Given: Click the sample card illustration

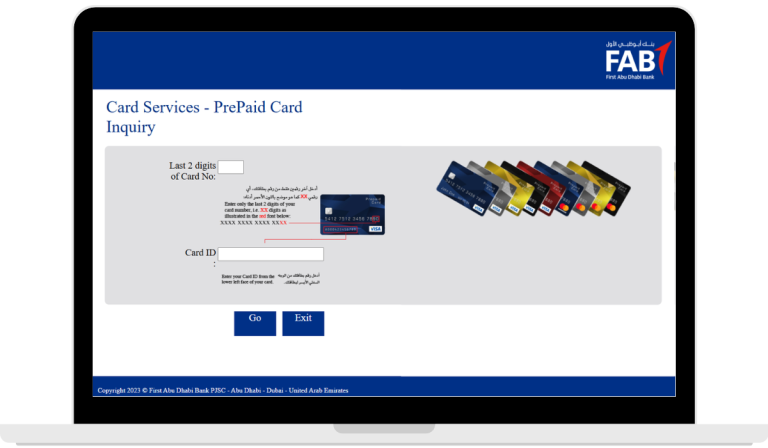Looking at the screenshot, I should [352, 214].
